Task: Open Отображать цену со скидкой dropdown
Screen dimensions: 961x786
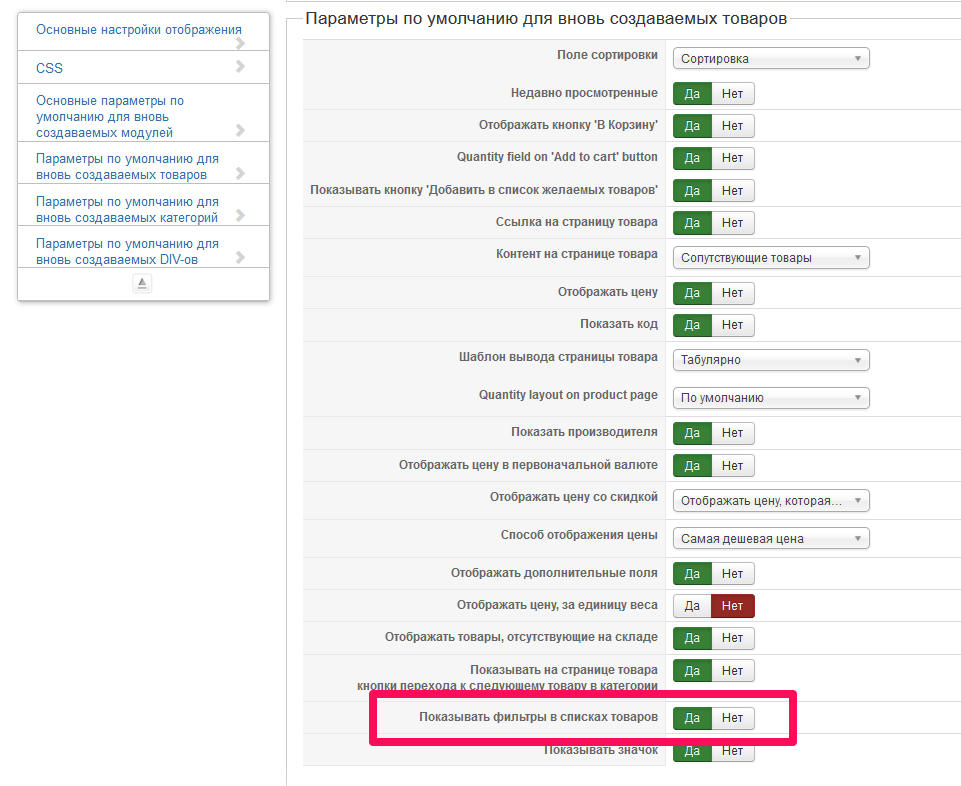Action: tap(771, 501)
